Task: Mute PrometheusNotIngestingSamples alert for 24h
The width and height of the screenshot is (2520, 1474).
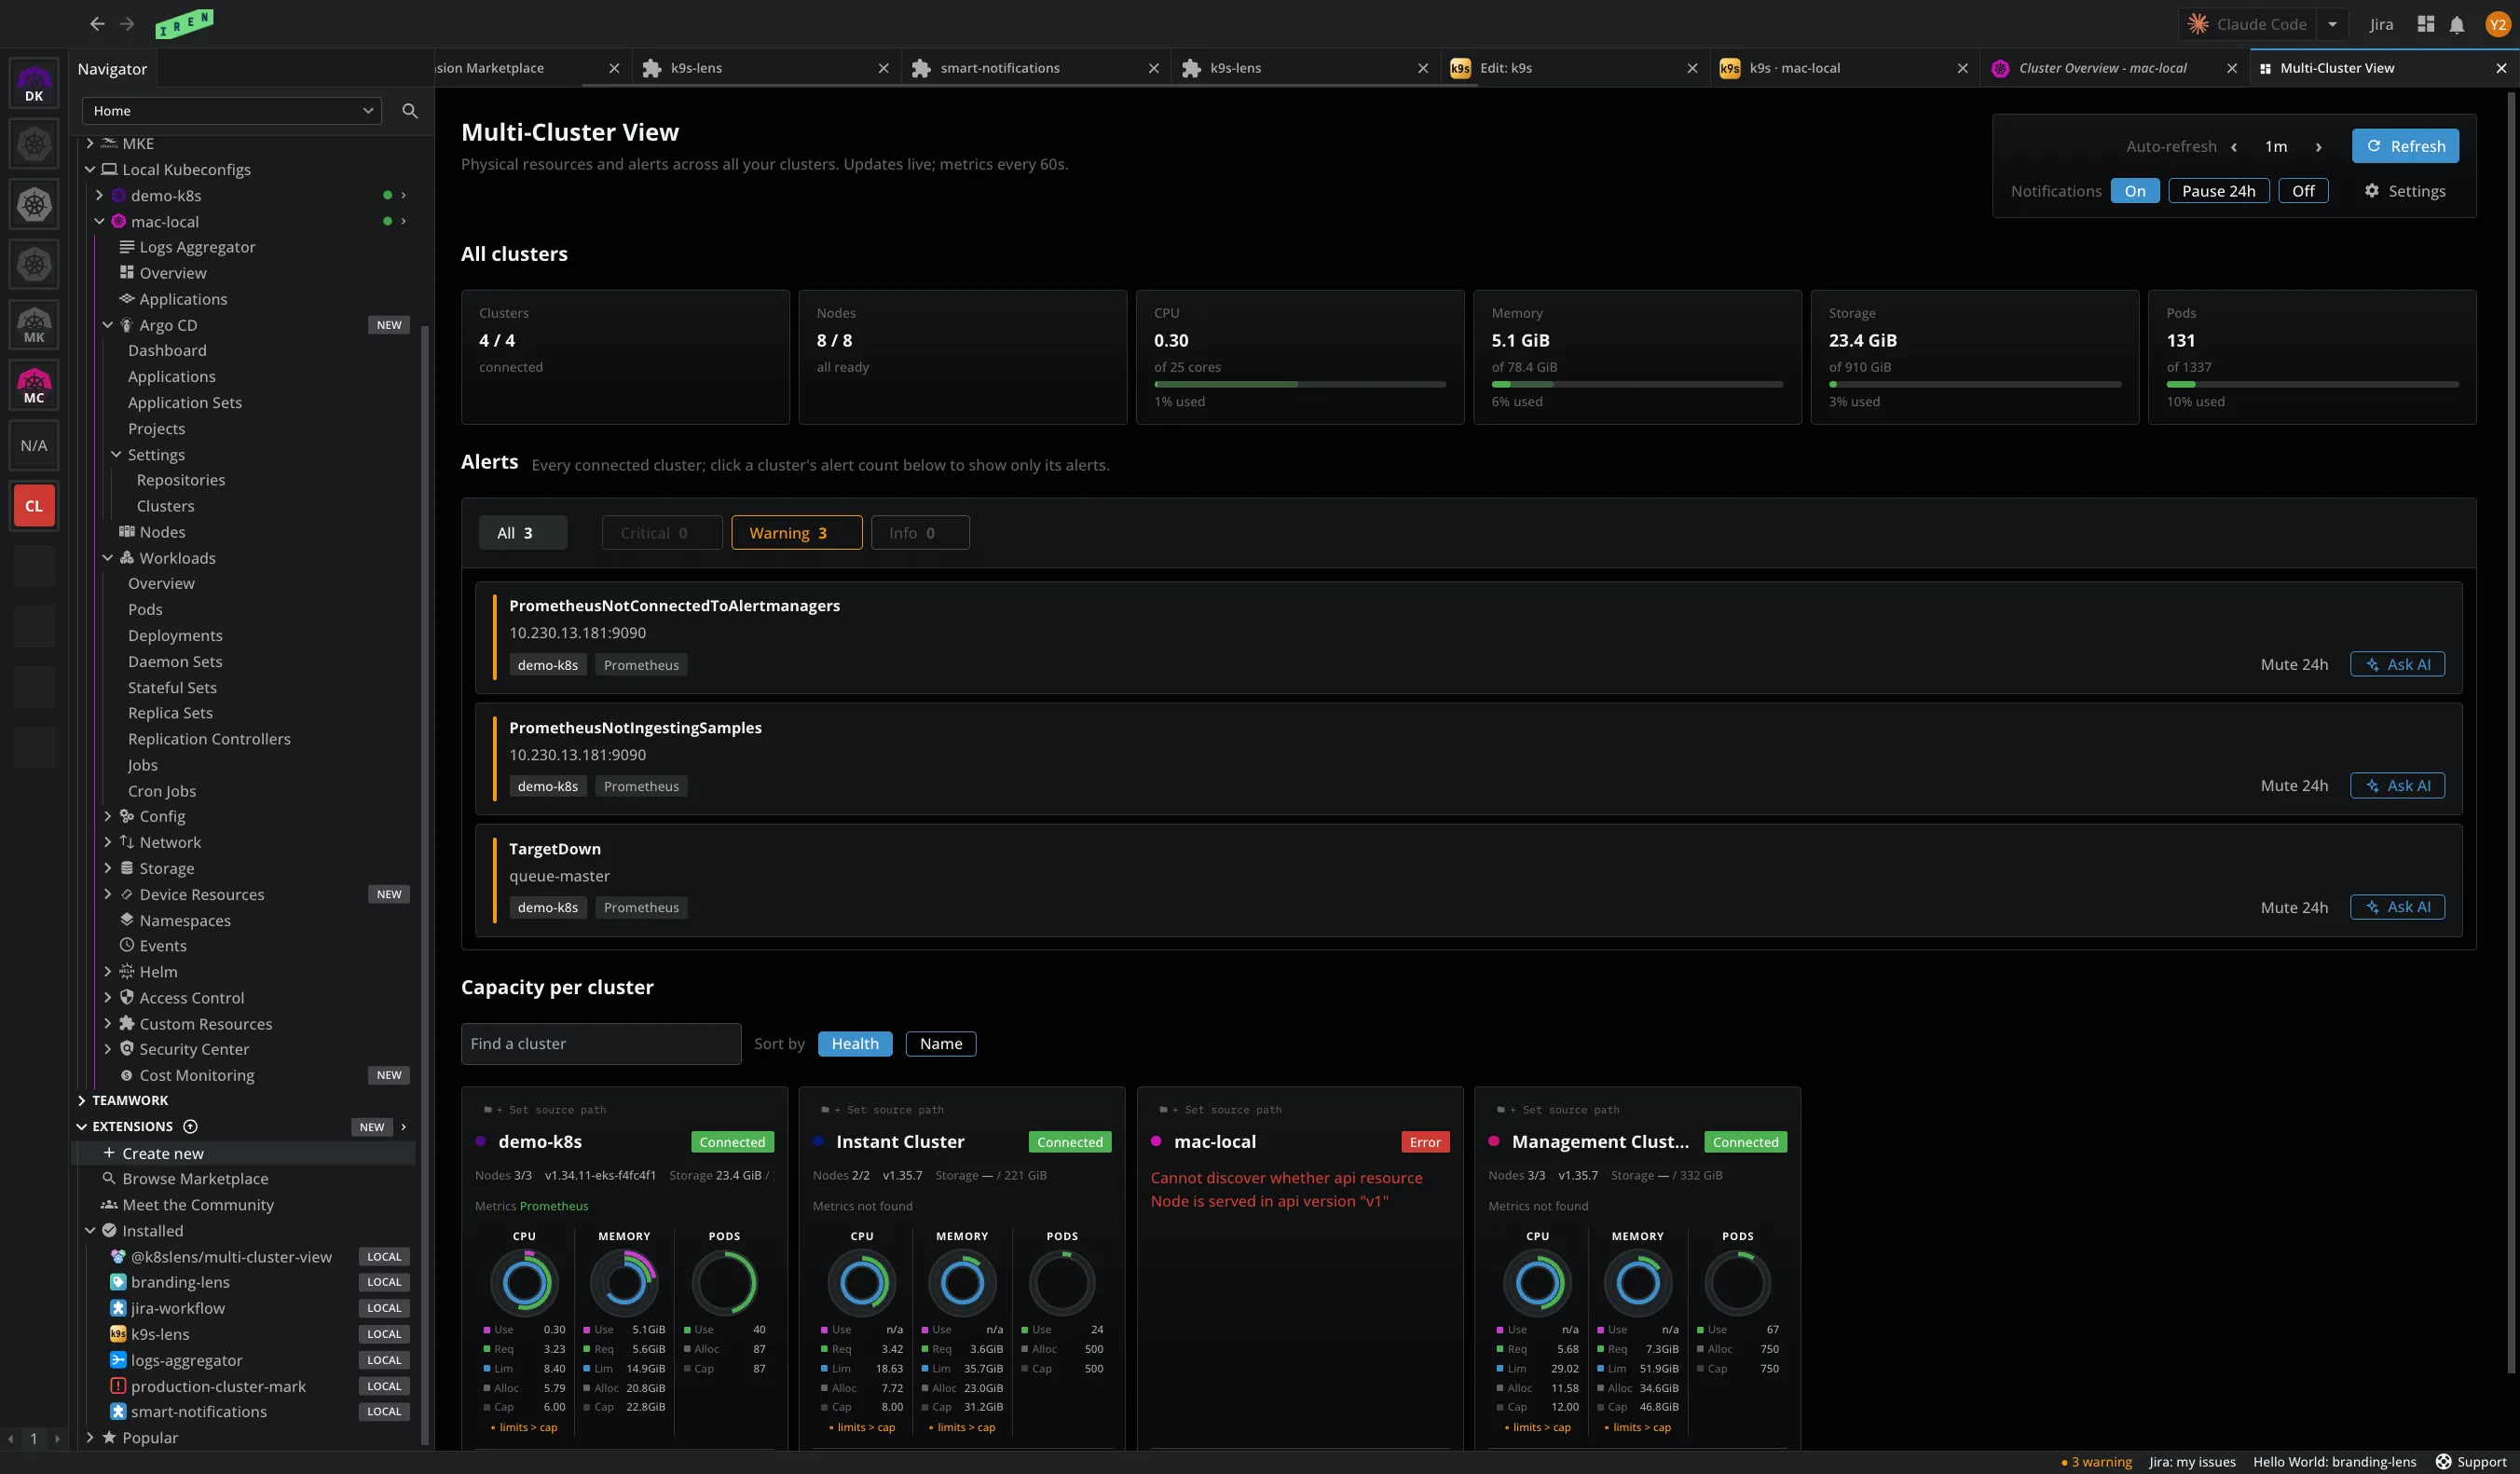Action: 2294,786
